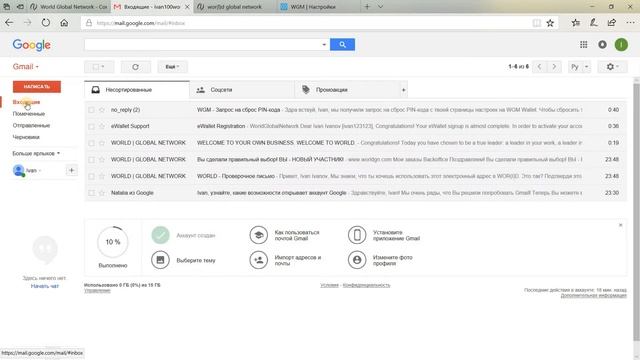Select checkbox for WELCOME TO YOUR OWN BUSINESS email
The height and width of the screenshot is (360, 640).
pos(91,143)
